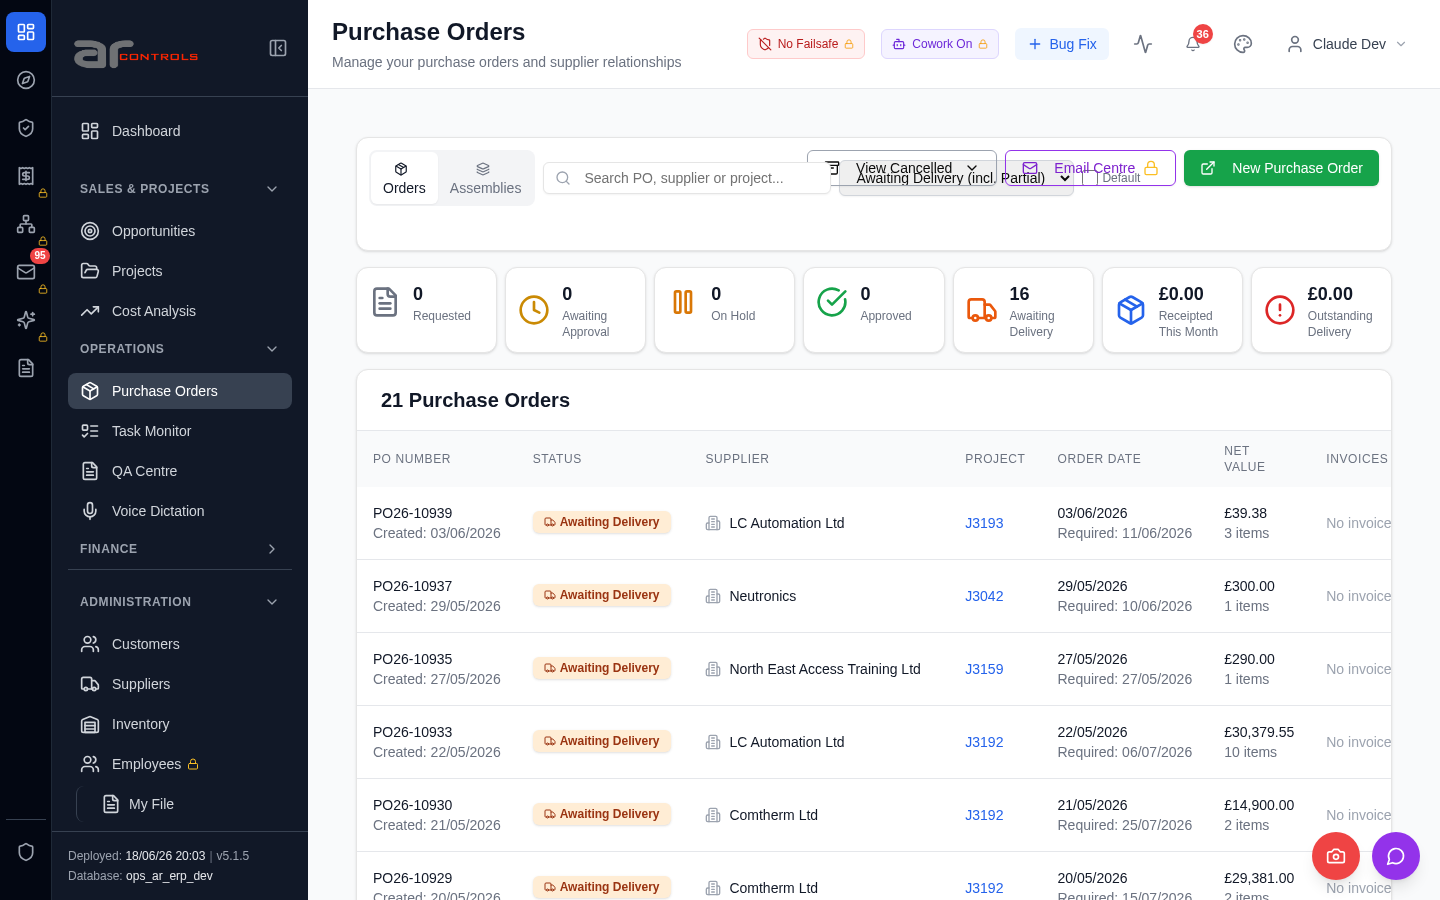The width and height of the screenshot is (1440, 900).
Task: Open Customers in the sidebar
Action: click(180, 644)
